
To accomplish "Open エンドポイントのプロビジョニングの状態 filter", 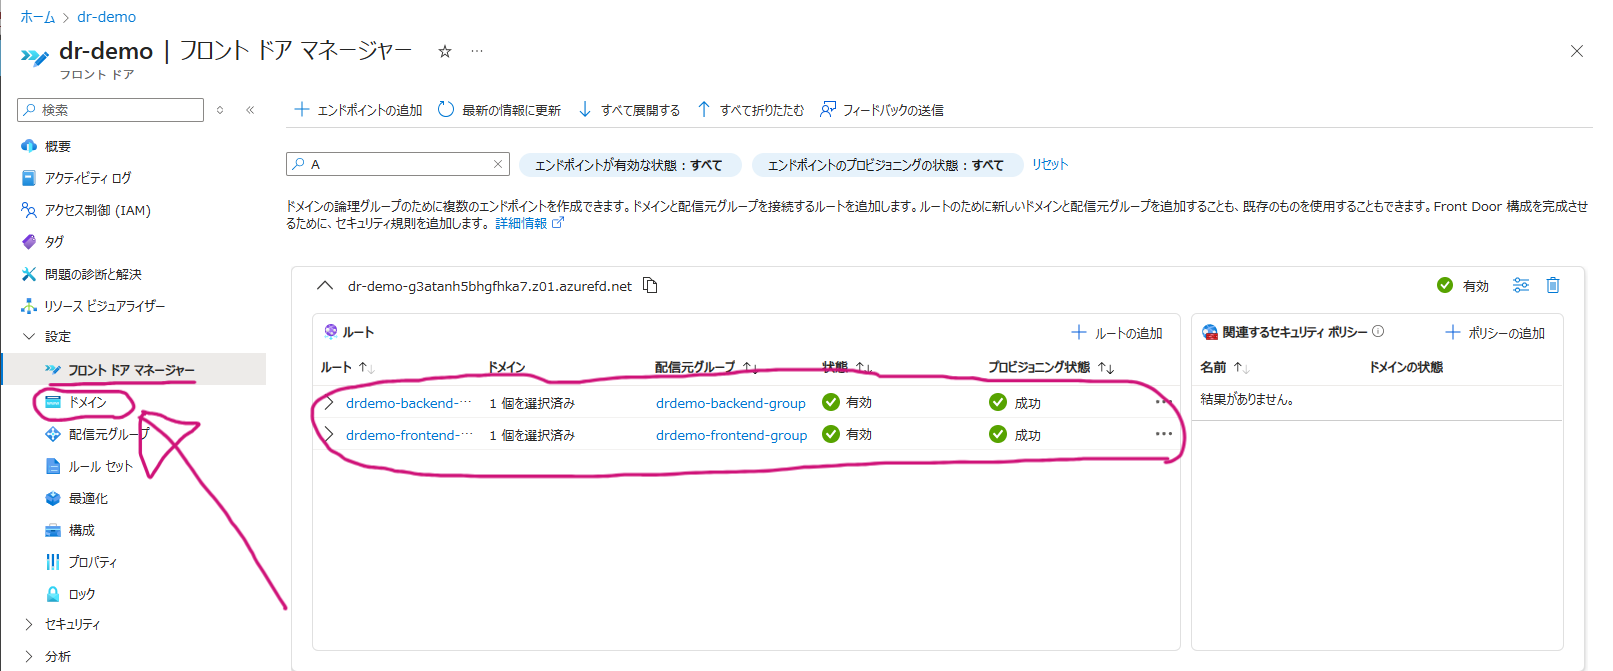I will (886, 165).
